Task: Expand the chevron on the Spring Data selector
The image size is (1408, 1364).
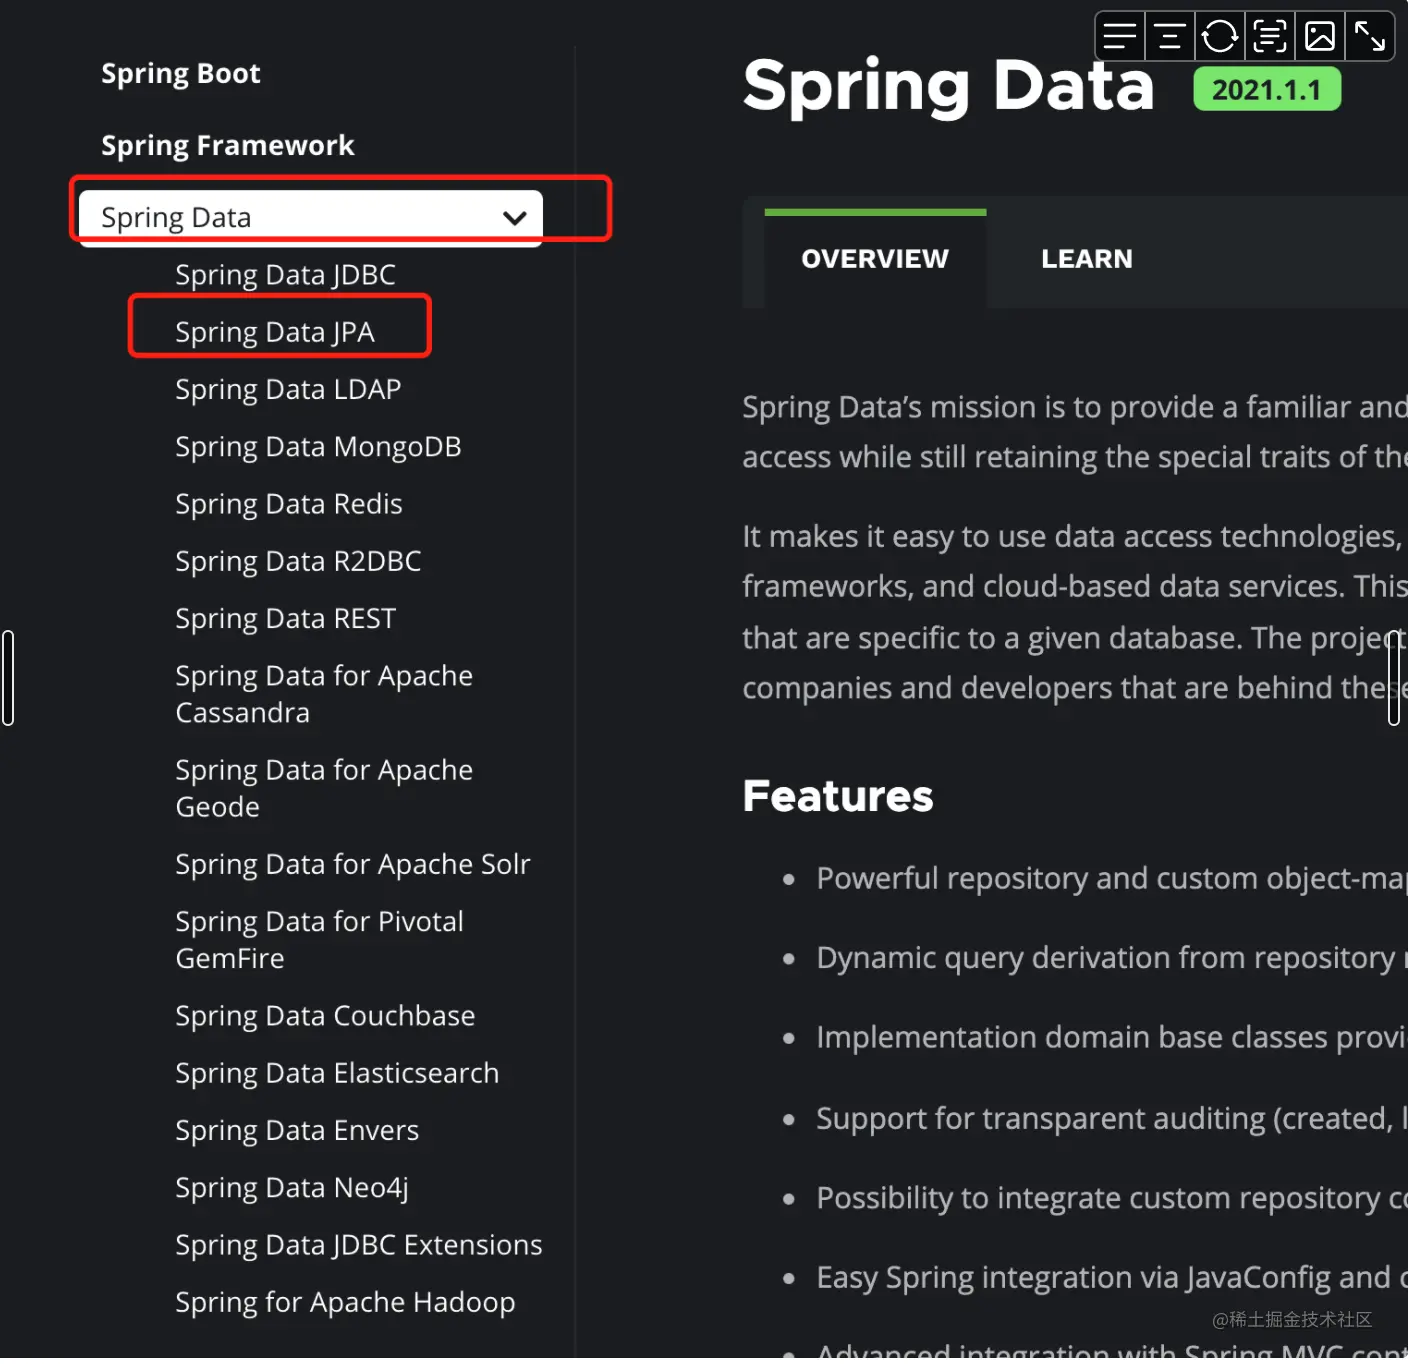Action: point(514,217)
